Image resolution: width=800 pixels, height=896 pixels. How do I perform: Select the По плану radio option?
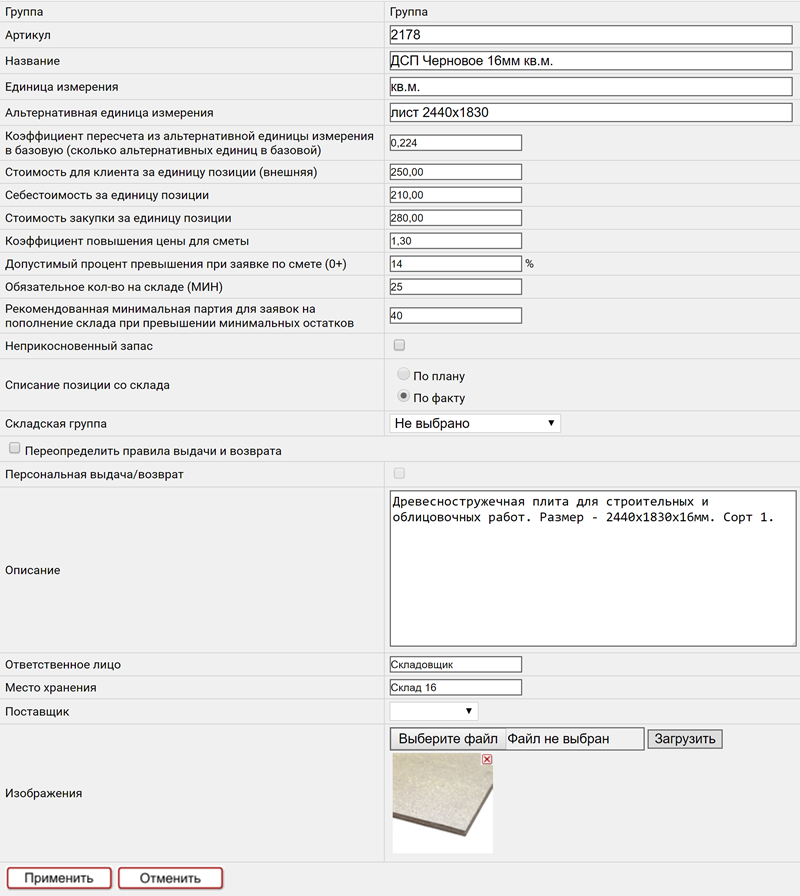pos(403,375)
